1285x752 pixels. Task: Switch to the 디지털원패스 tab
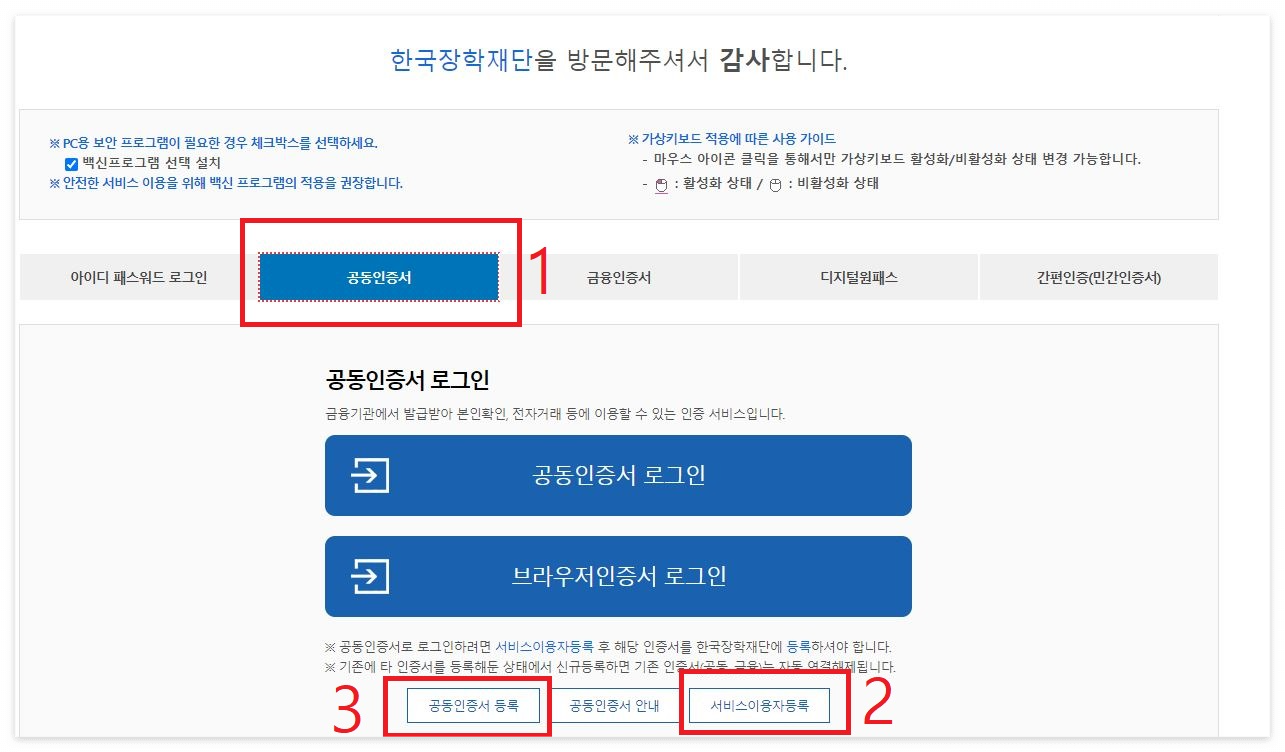858,277
